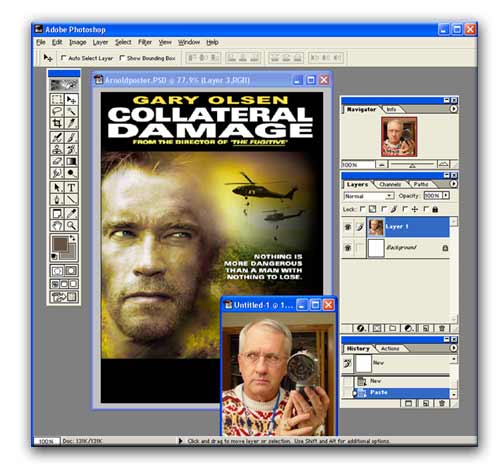Hide the Background layer eye icon
500x476 pixels.
(348, 248)
